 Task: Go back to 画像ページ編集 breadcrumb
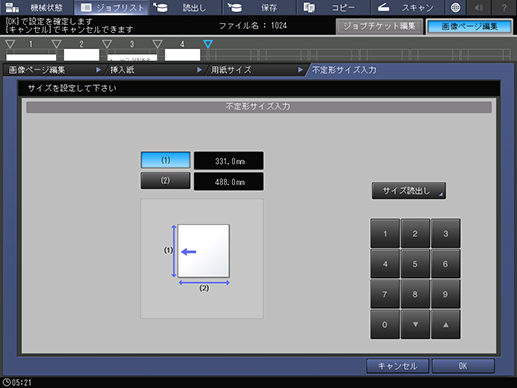(x=53, y=70)
